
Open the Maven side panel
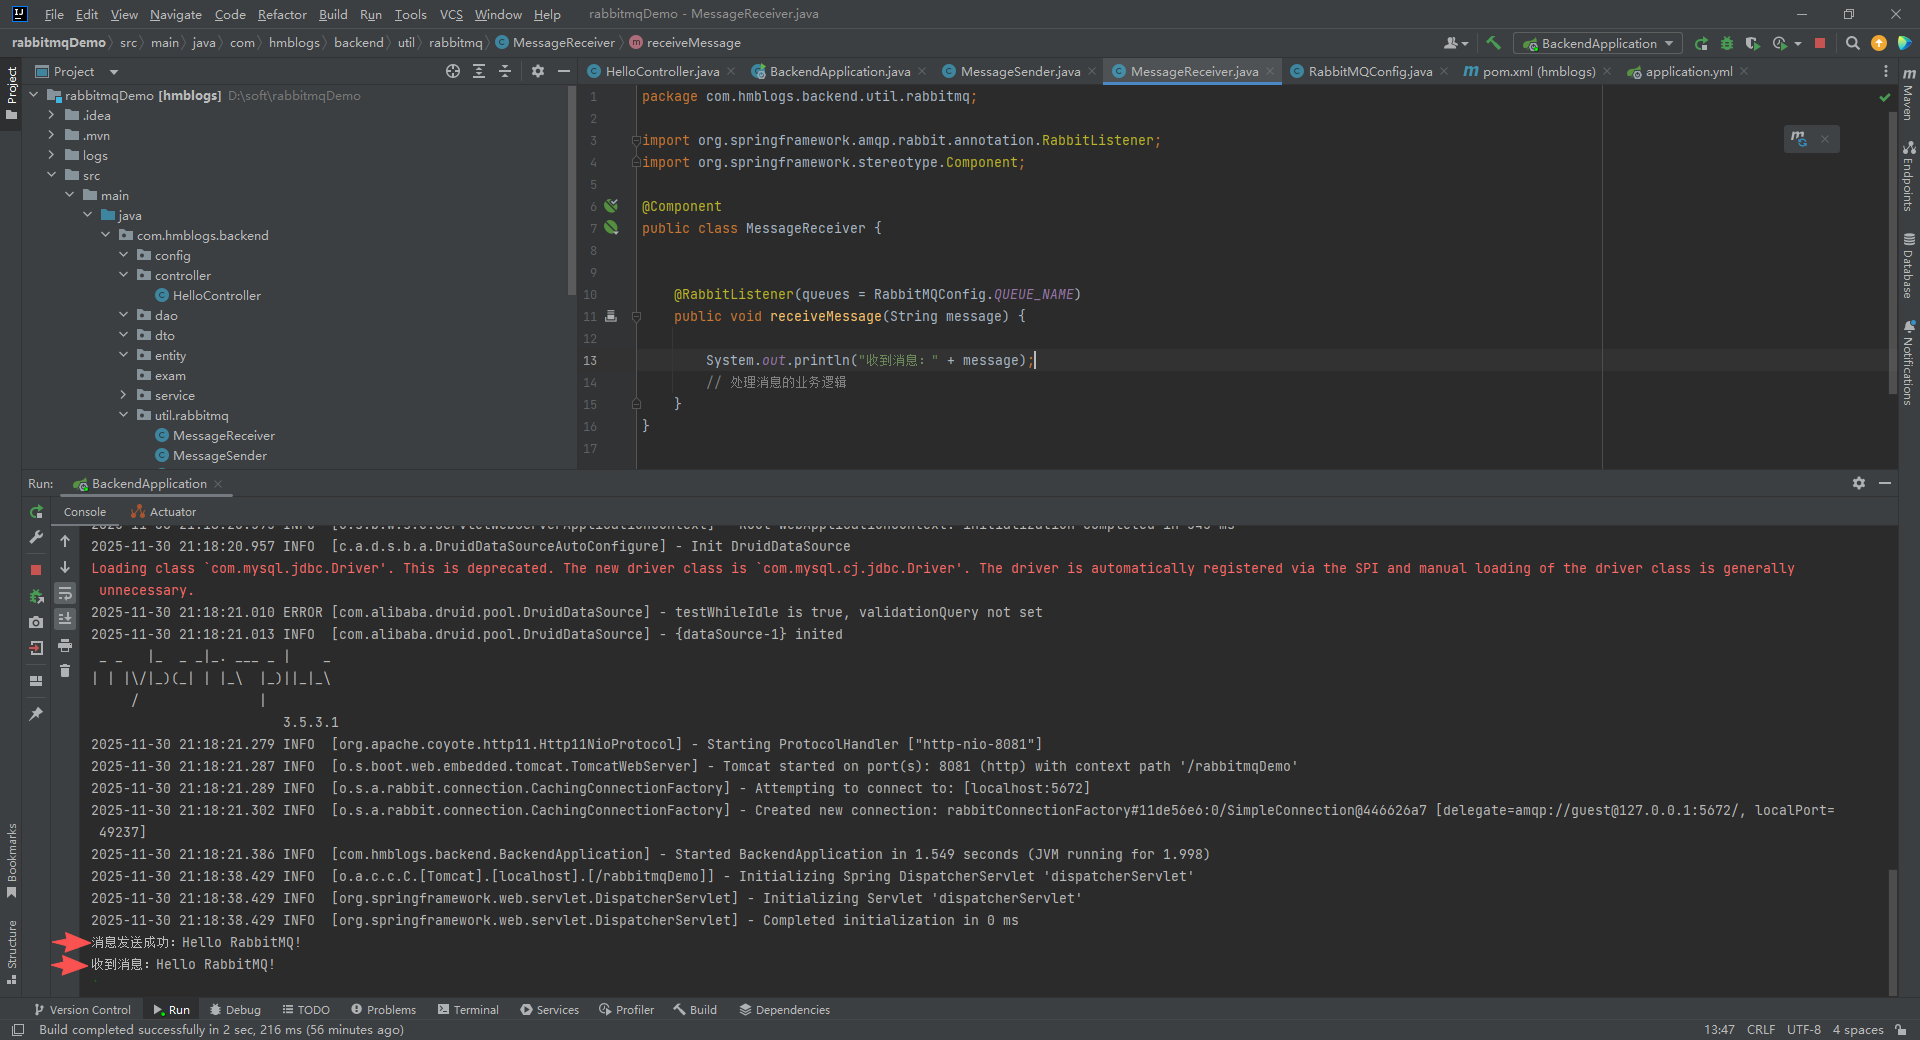(1909, 94)
